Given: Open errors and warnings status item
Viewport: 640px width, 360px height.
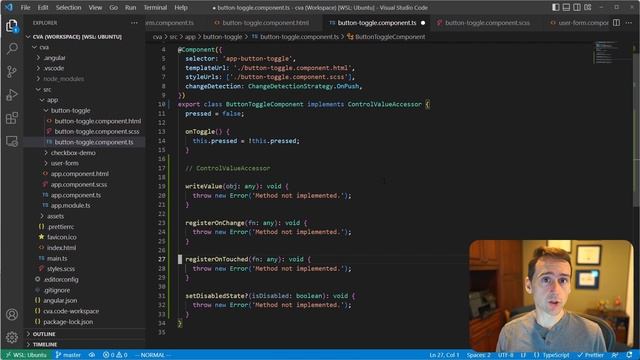Looking at the screenshot, I should 115,355.
